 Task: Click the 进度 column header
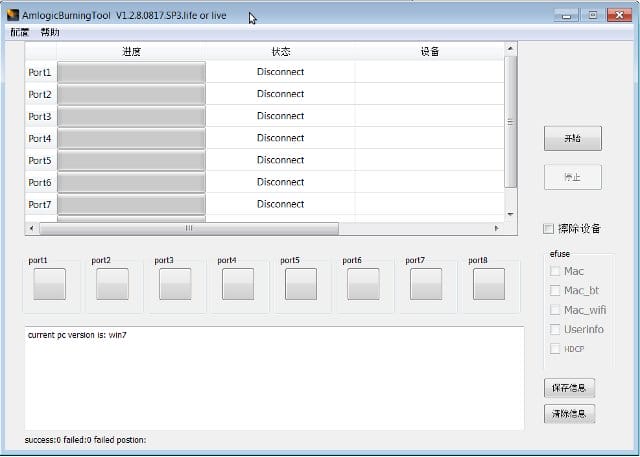131,51
